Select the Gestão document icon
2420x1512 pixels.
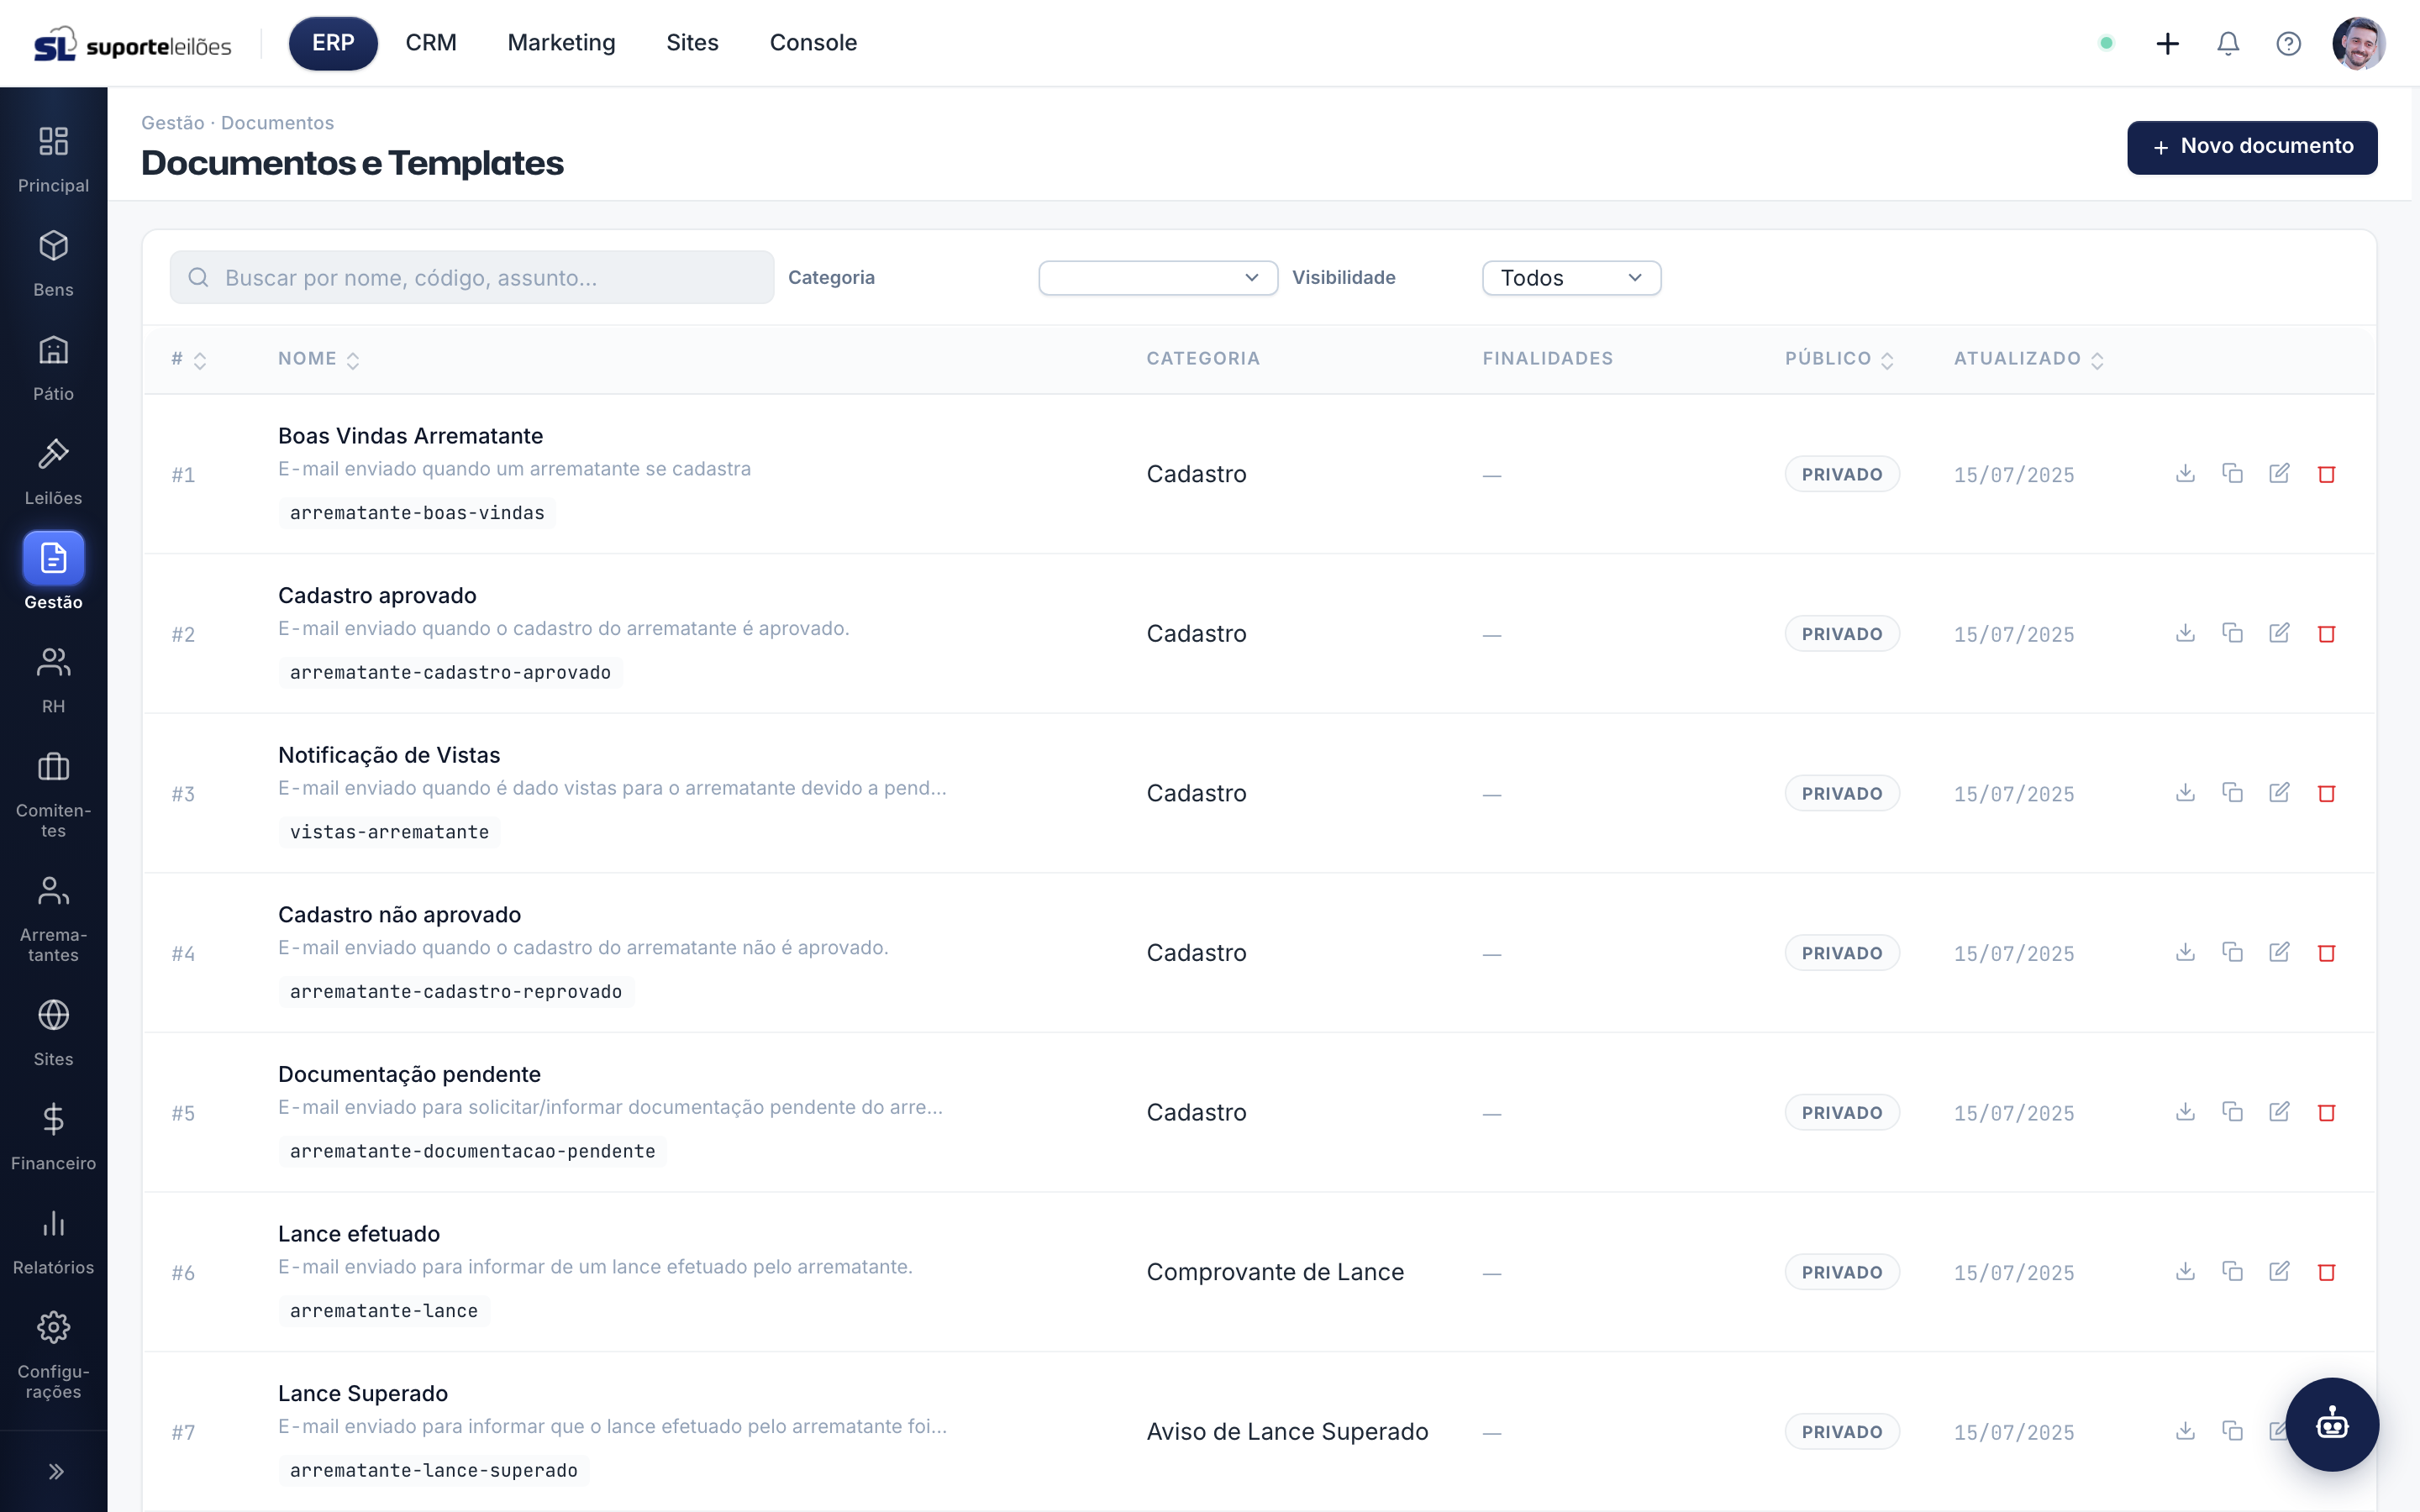point(53,558)
